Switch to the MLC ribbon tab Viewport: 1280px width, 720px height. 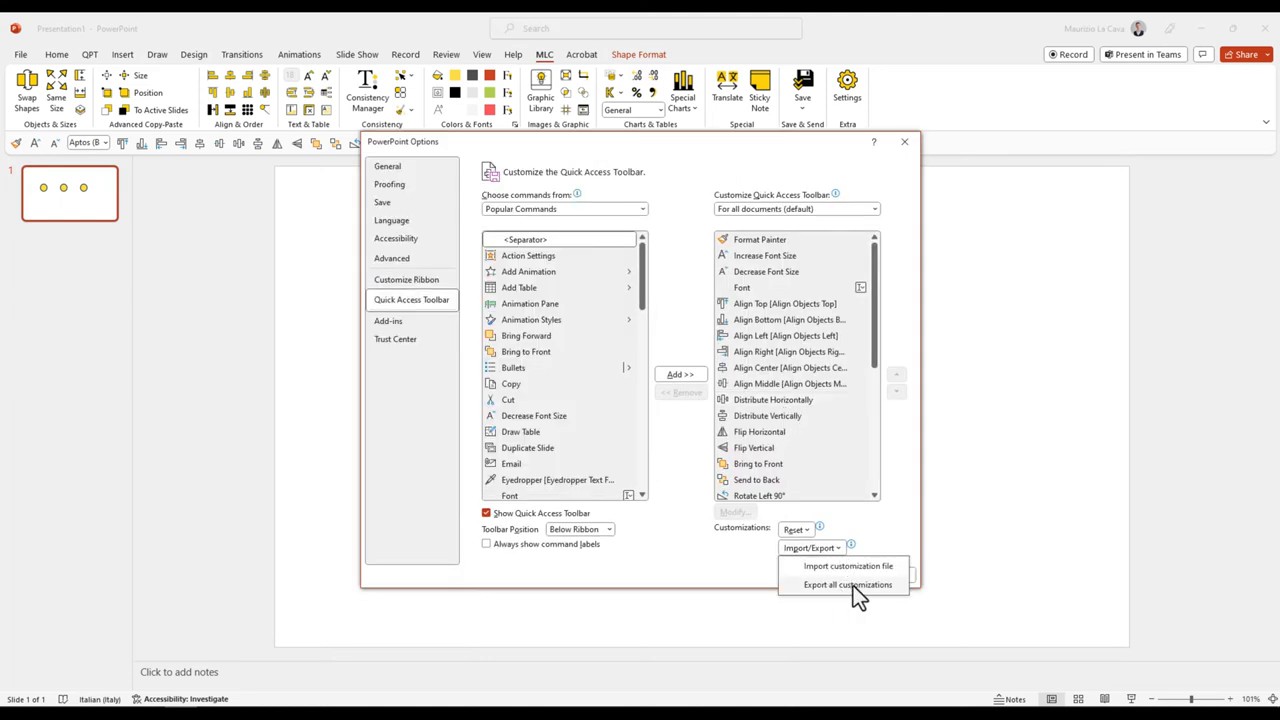(x=544, y=54)
